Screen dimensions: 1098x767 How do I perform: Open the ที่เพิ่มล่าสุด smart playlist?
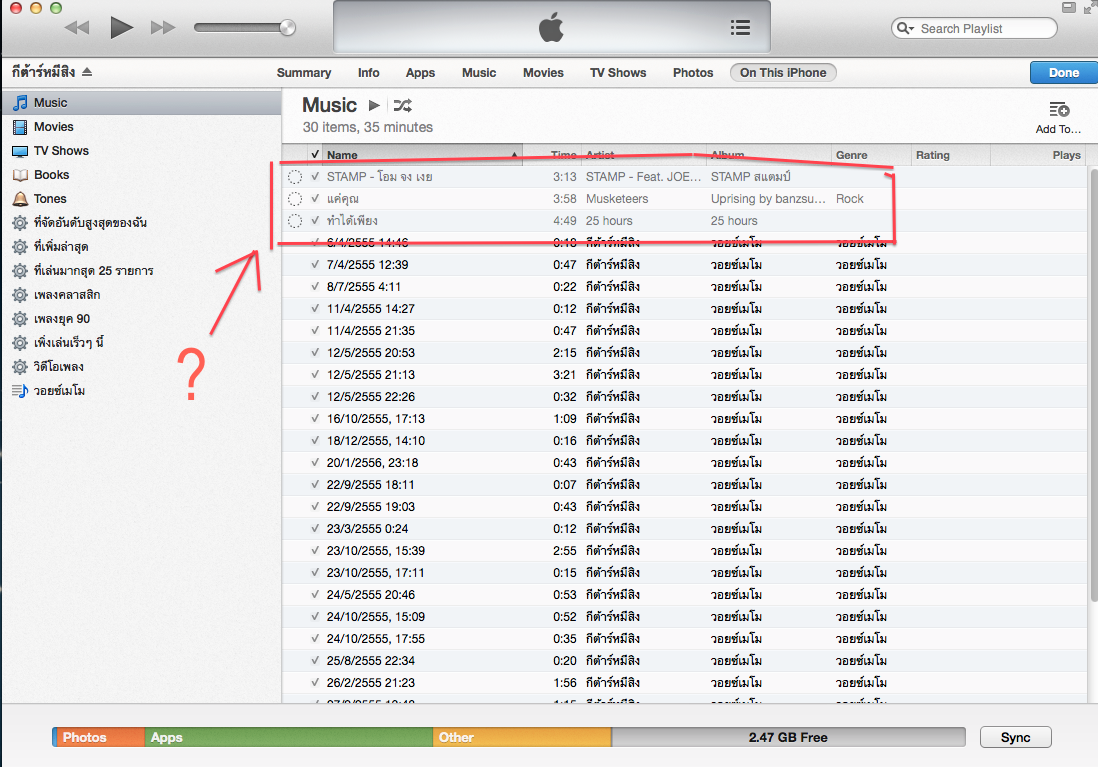[x=141, y=247]
